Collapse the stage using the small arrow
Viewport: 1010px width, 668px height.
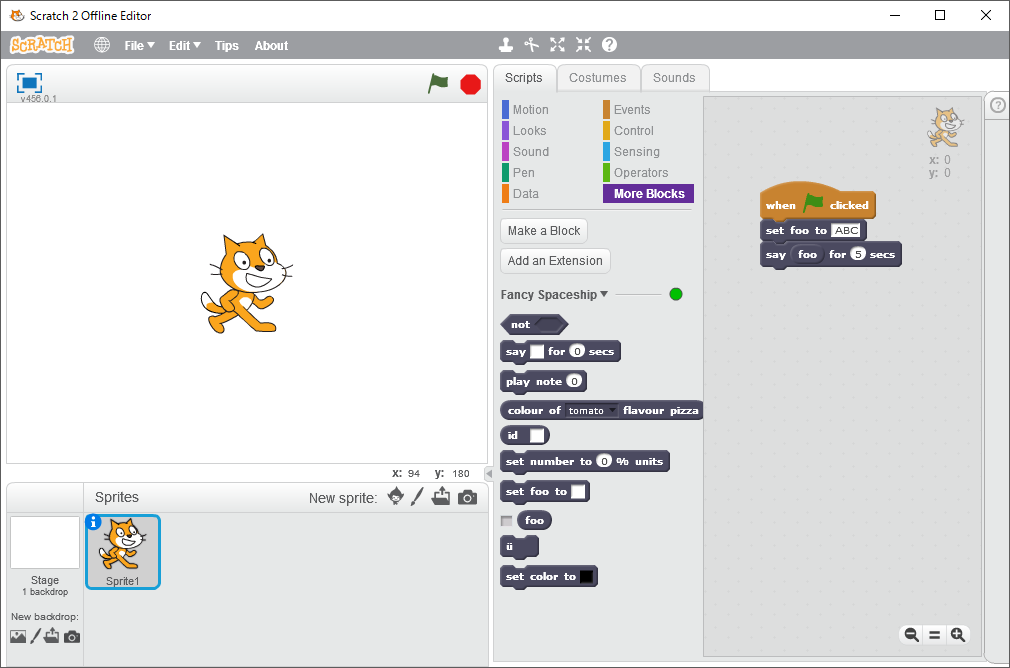coord(489,473)
